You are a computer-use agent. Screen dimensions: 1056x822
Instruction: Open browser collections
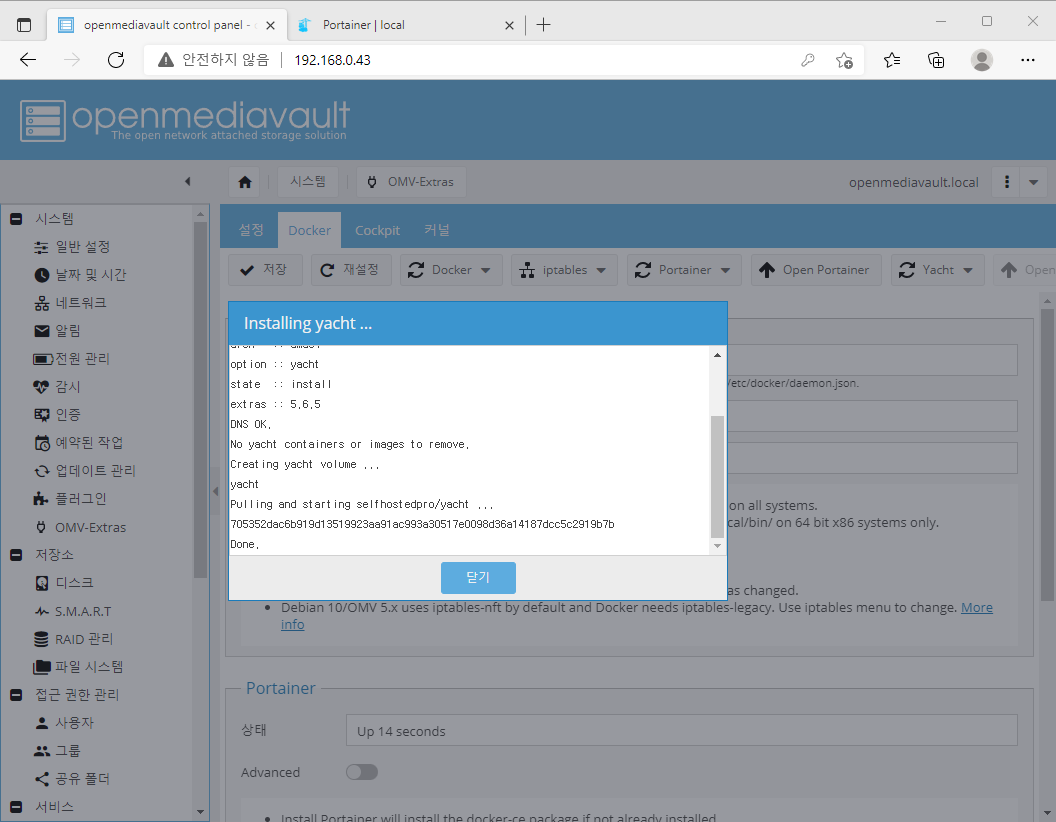coord(936,60)
